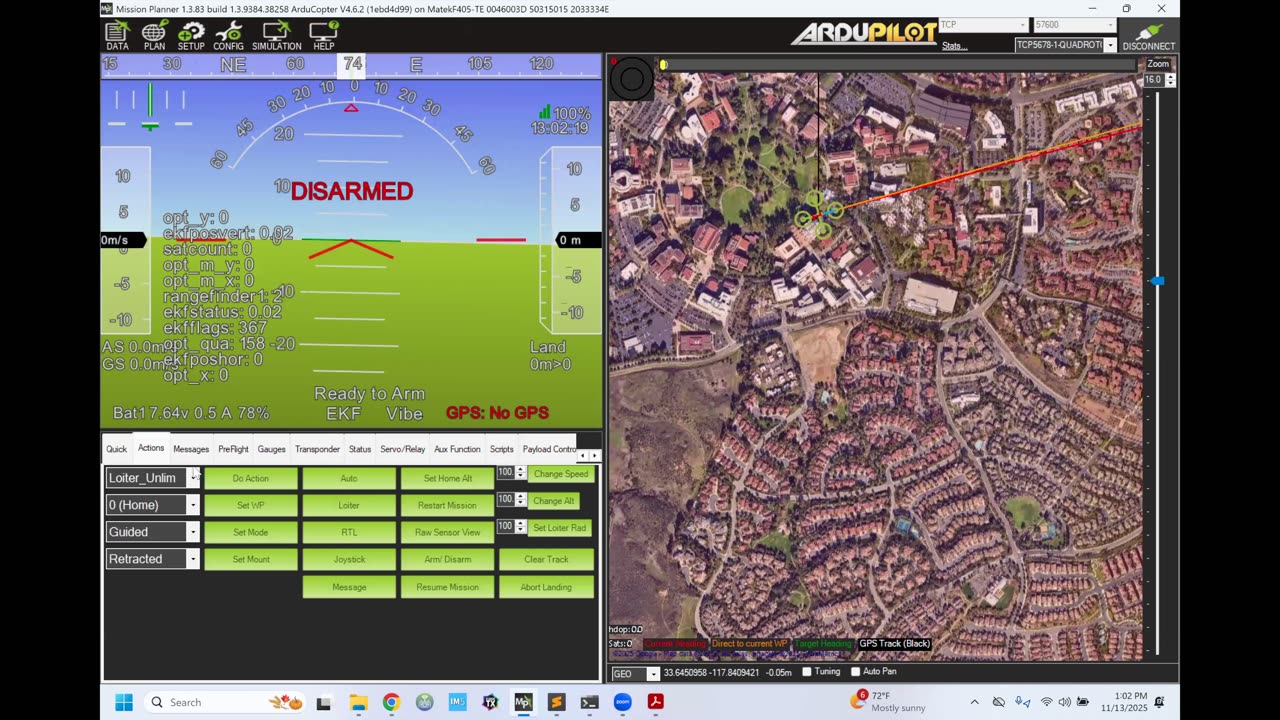Image resolution: width=1280 pixels, height=720 pixels.
Task: Click the Clear Track button
Action: point(546,559)
